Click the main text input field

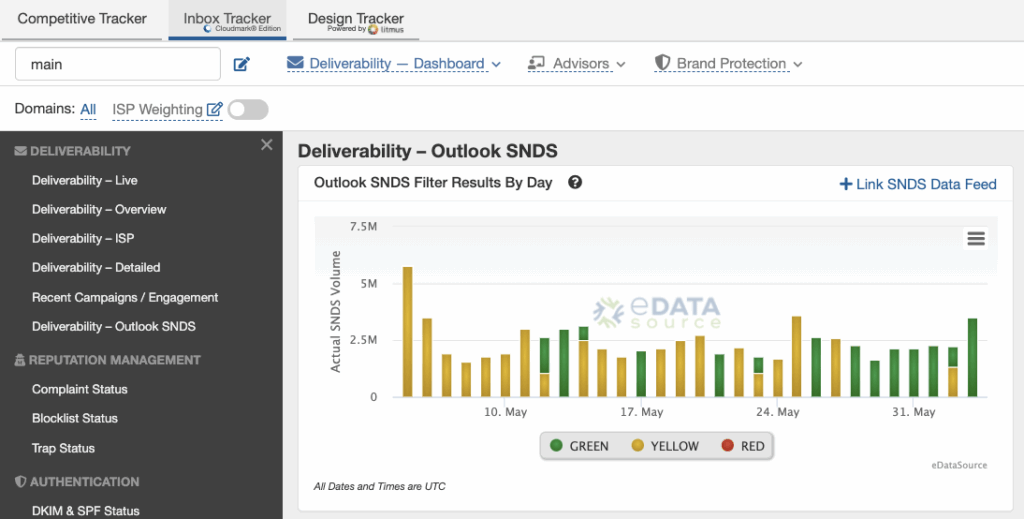click(x=118, y=64)
